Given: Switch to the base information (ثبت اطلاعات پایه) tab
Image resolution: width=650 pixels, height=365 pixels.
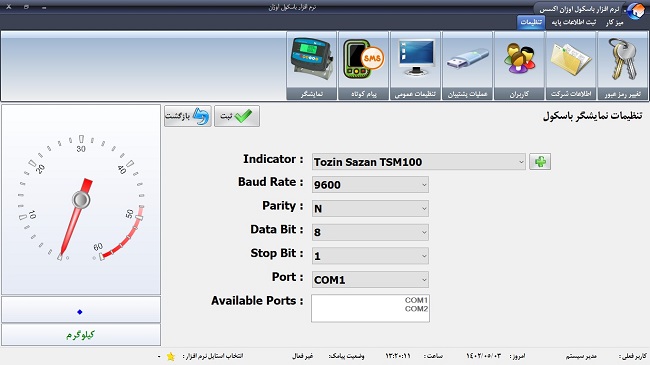Looking at the screenshot, I should (x=574, y=22).
